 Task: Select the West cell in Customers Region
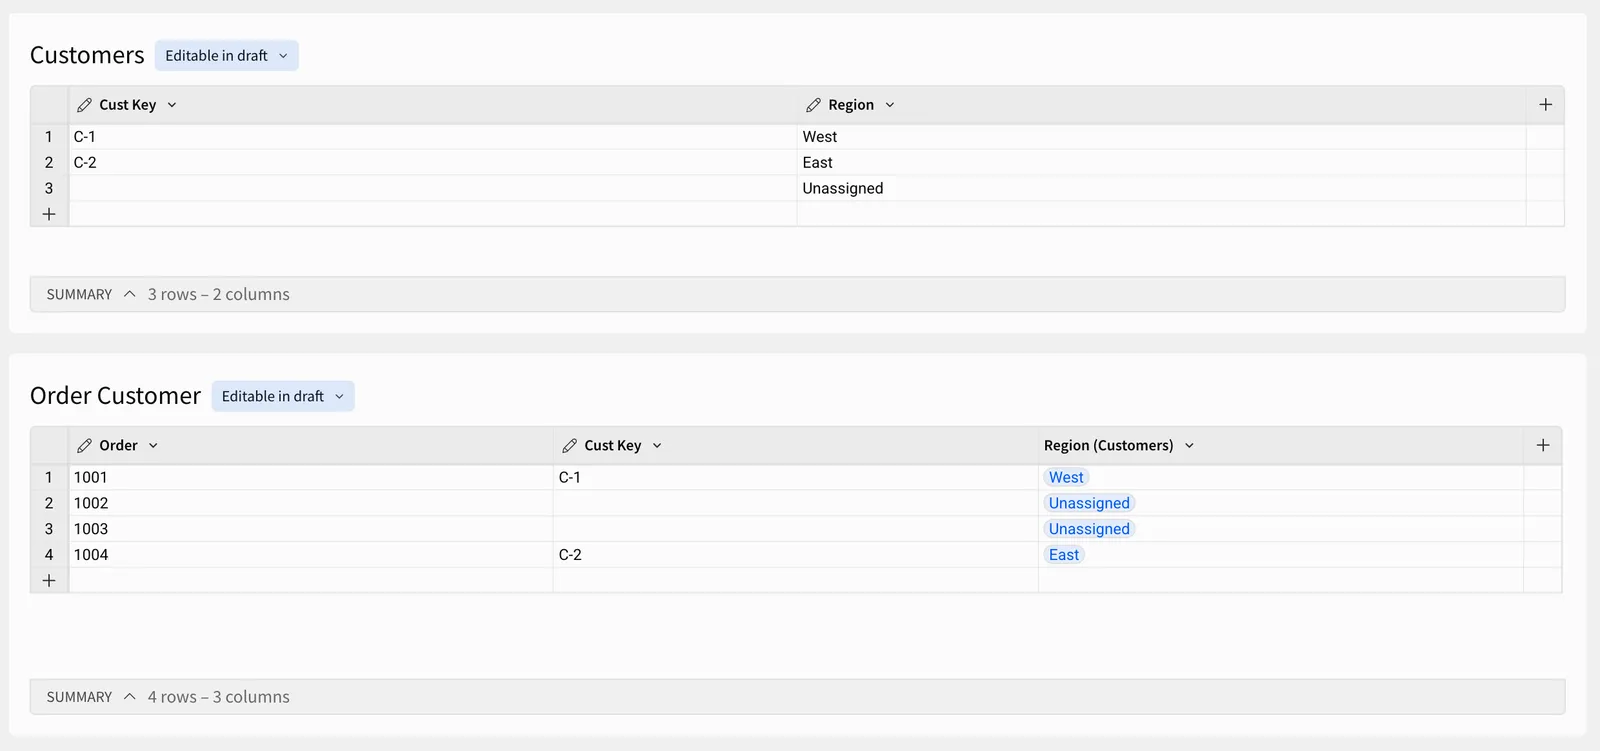[1162, 137]
